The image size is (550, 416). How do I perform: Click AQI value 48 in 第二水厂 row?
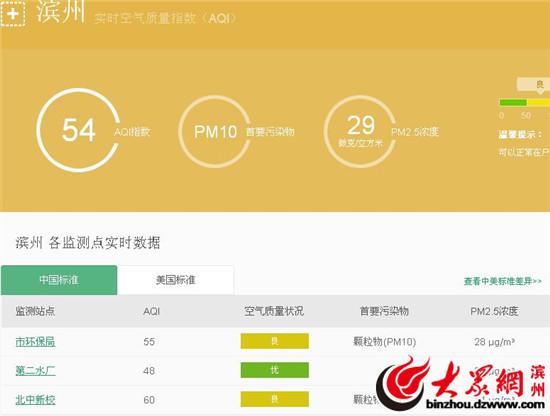tap(149, 371)
